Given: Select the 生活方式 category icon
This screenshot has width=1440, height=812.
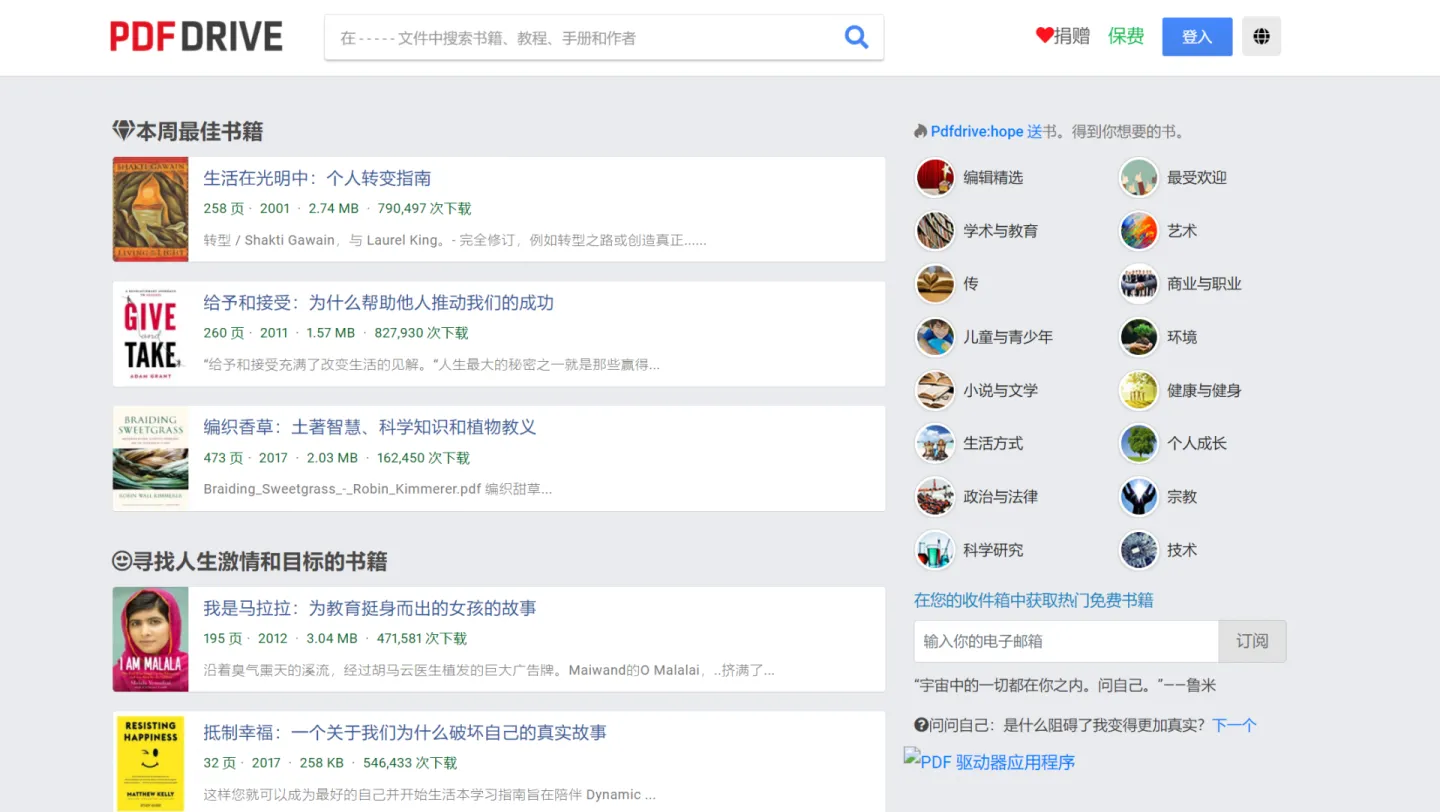Looking at the screenshot, I should [x=935, y=443].
